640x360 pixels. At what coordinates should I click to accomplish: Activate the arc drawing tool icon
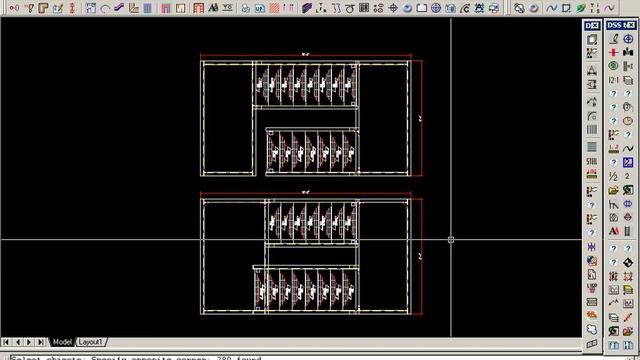tap(105, 8)
